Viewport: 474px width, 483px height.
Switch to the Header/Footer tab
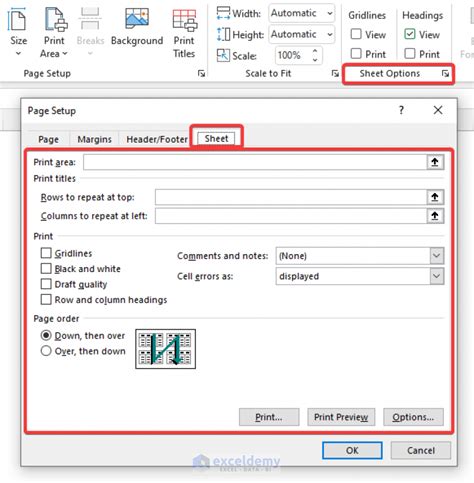click(157, 139)
